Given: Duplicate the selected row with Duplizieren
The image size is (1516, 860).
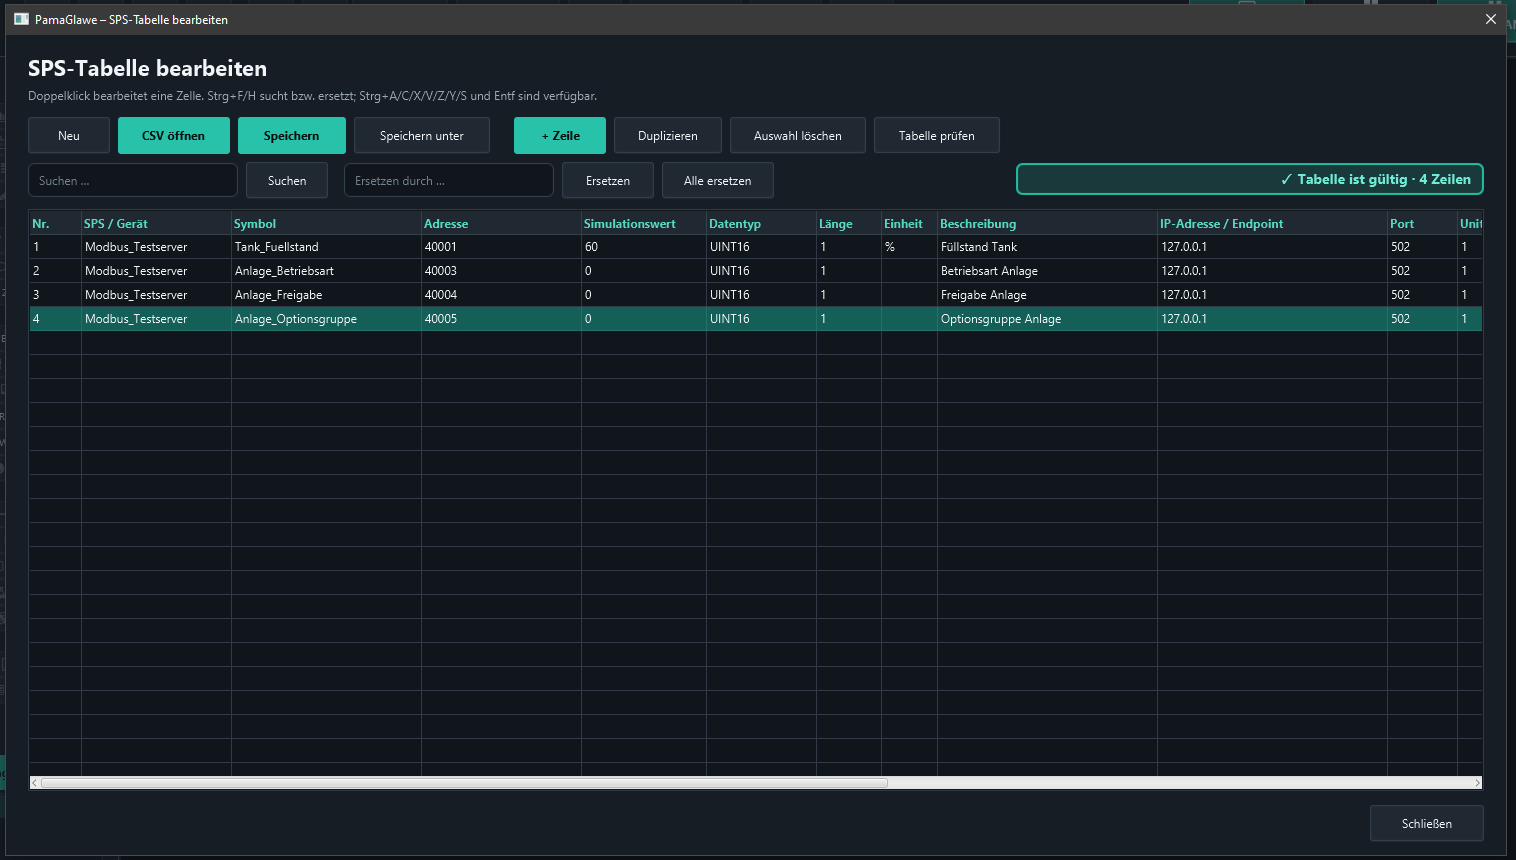Looking at the screenshot, I should (668, 136).
